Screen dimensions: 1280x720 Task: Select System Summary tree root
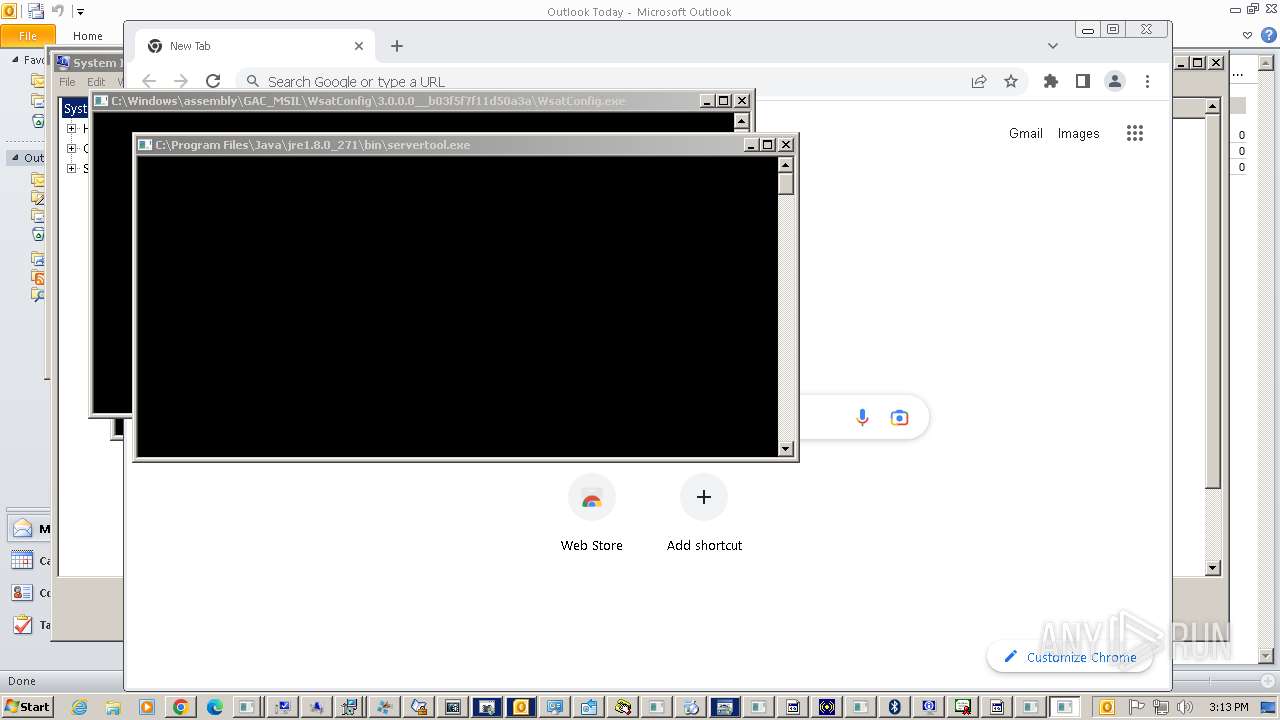pos(76,108)
